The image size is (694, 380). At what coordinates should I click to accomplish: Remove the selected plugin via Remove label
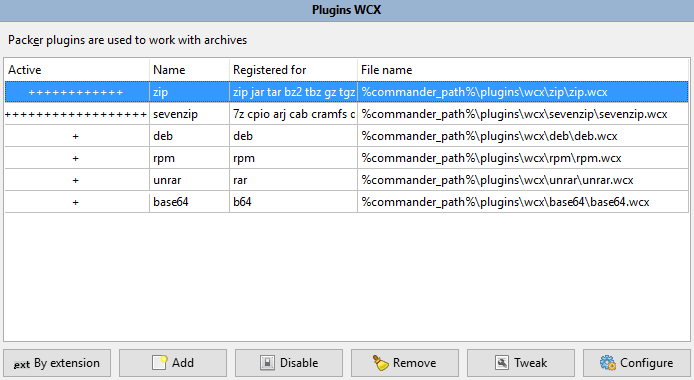(x=414, y=363)
